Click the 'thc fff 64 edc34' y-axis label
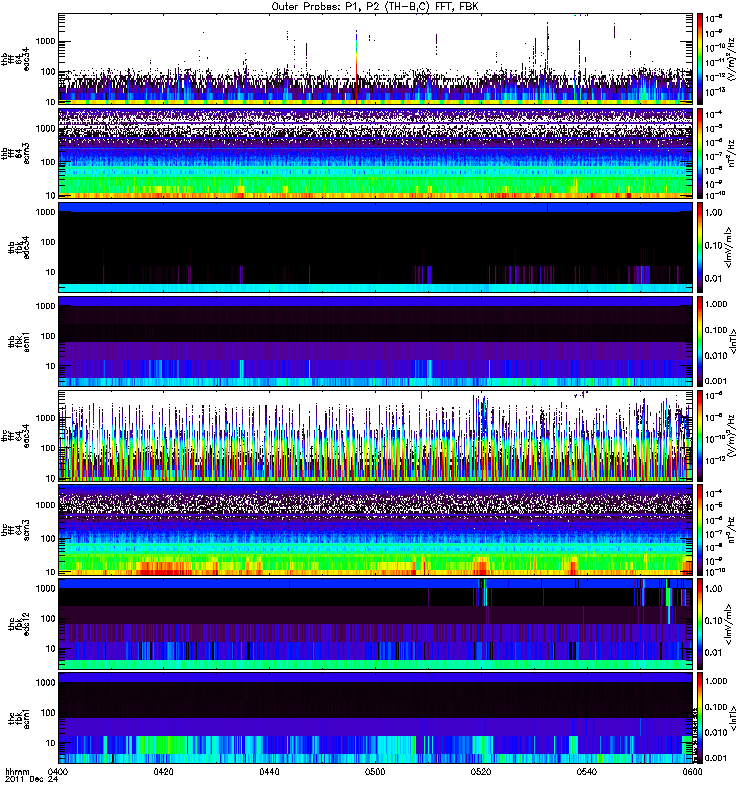The height and width of the screenshot is (800, 750). point(15,436)
